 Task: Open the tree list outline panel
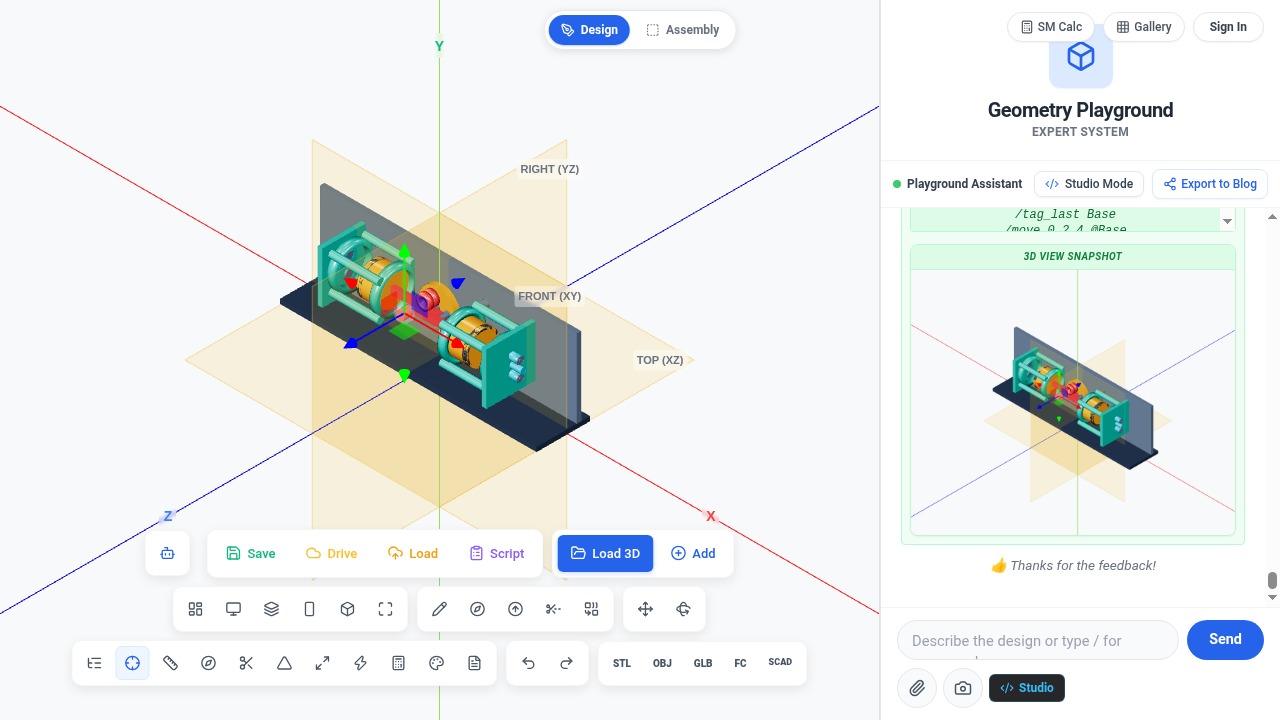click(x=94, y=663)
